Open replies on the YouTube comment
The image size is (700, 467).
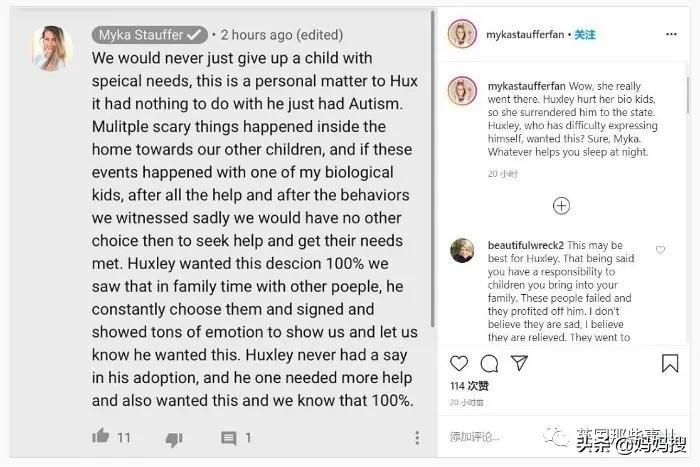point(229,438)
